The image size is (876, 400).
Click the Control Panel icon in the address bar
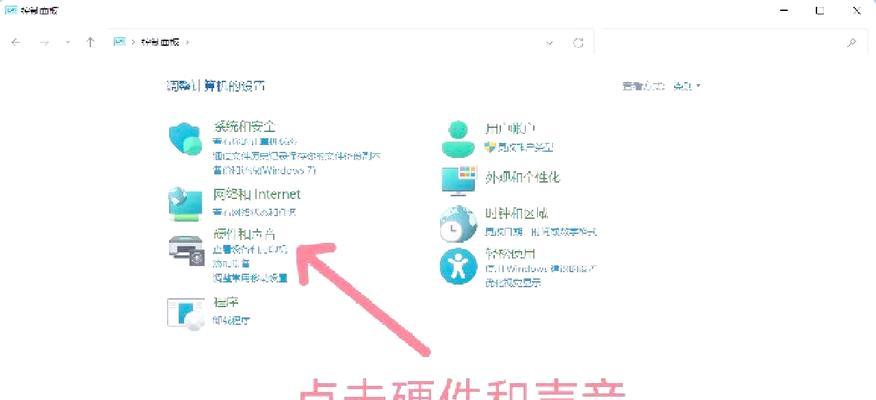tap(120, 42)
